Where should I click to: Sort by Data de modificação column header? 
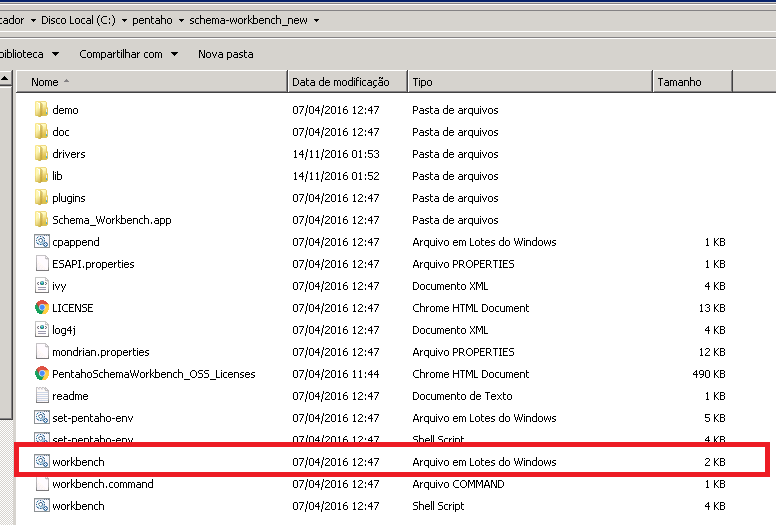(x=347, y=82)
